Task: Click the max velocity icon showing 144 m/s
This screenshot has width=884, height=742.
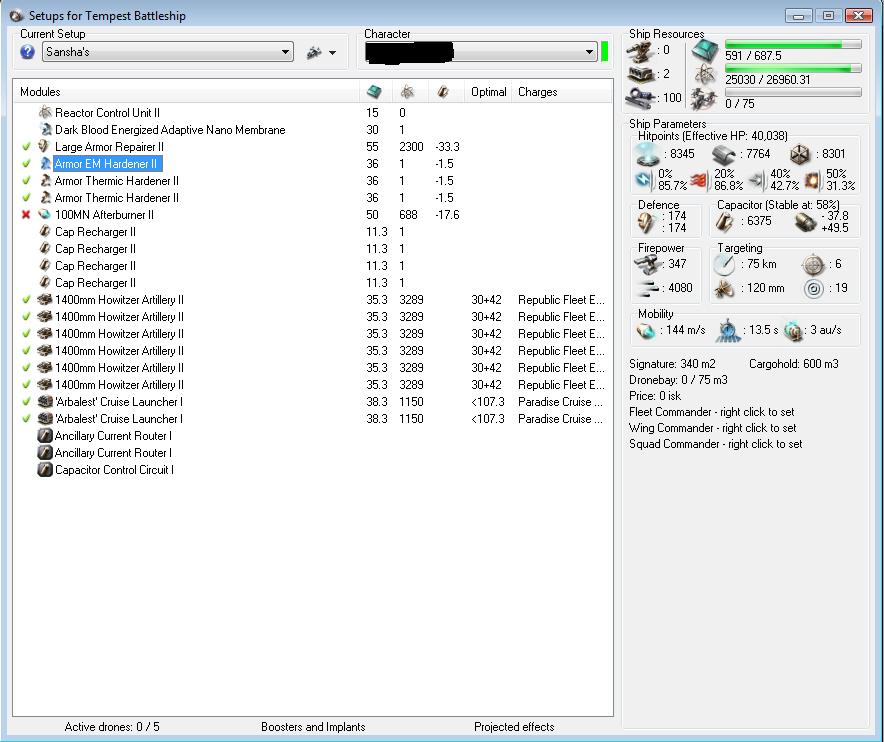Action: 646,330
